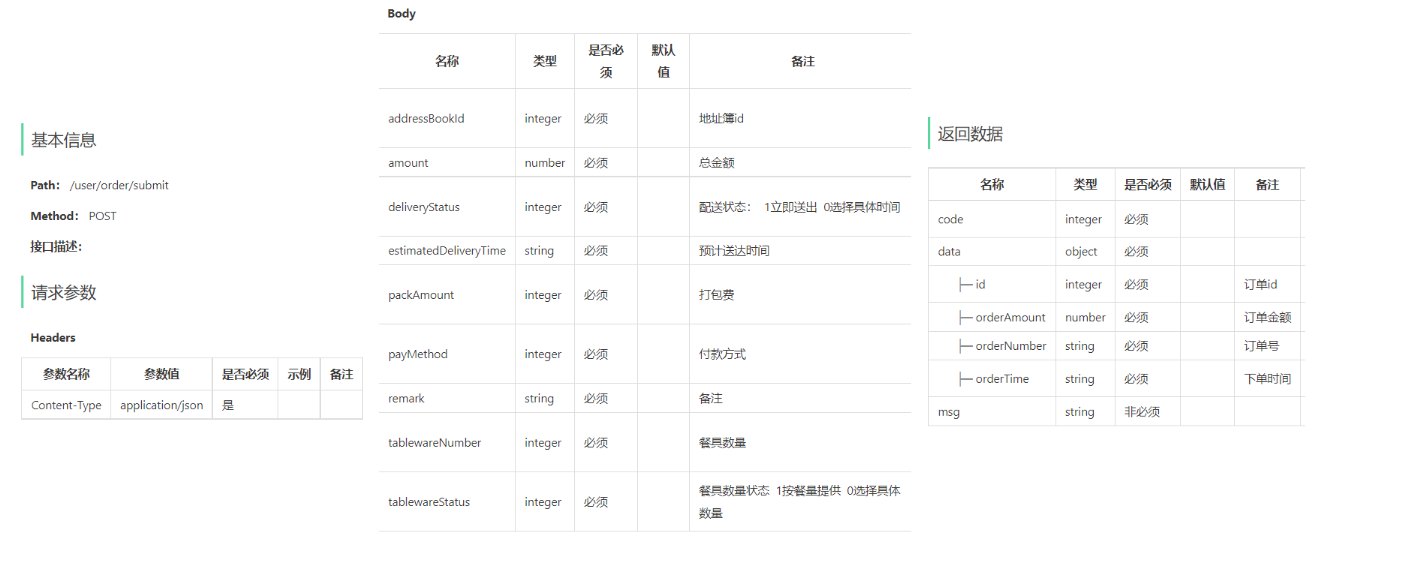Select the code field in return data

pyautogui.click(x=951, y=219)
